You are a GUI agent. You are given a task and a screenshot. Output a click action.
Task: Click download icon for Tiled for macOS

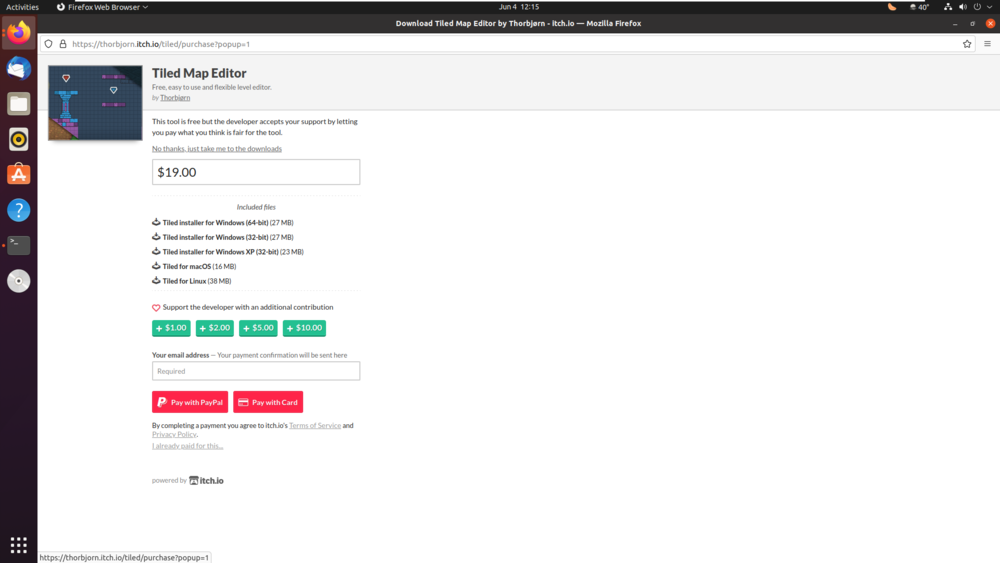(156, 266)
